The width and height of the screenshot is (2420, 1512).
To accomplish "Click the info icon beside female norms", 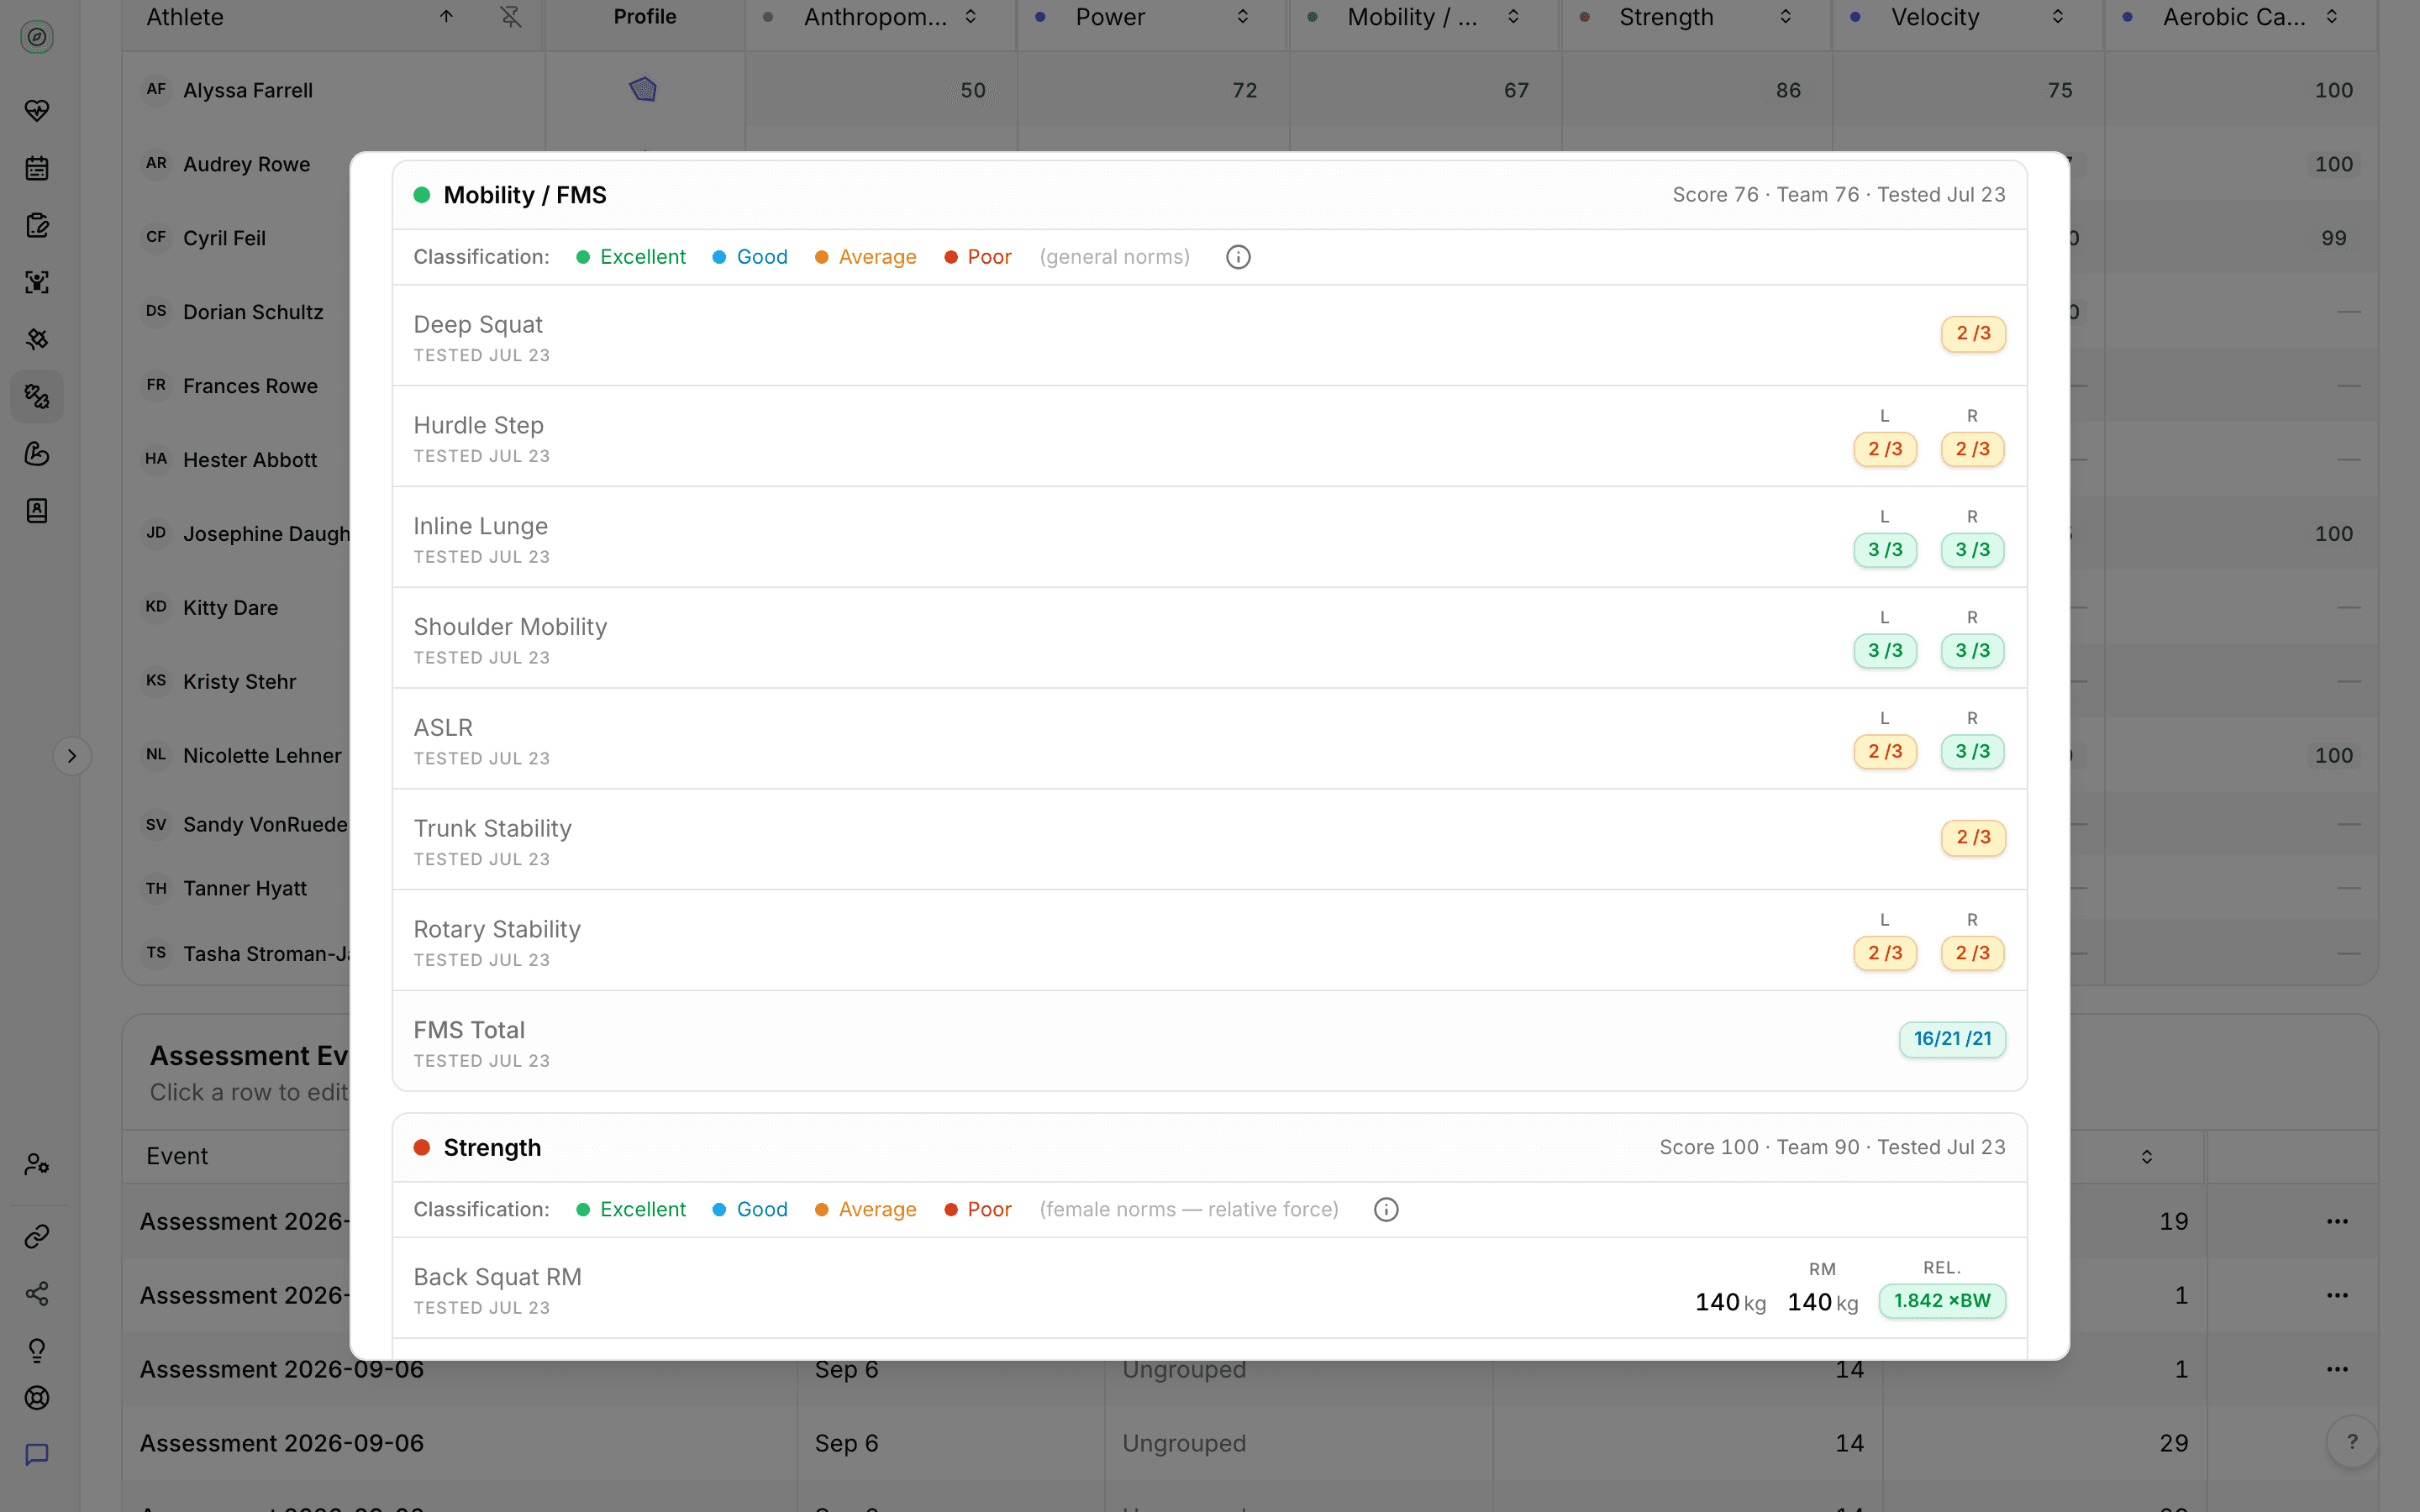I will point(1386,1210).
